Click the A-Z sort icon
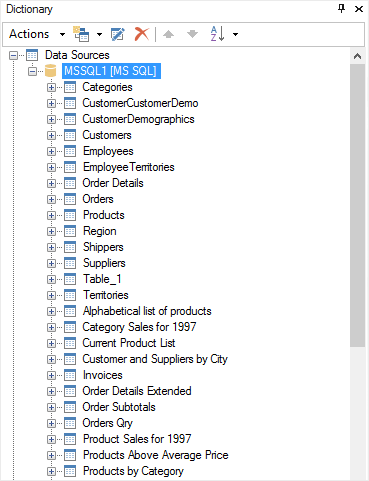The height and width of the screenshot is (481, 369). pyautogui.click(x=217, y=34)
